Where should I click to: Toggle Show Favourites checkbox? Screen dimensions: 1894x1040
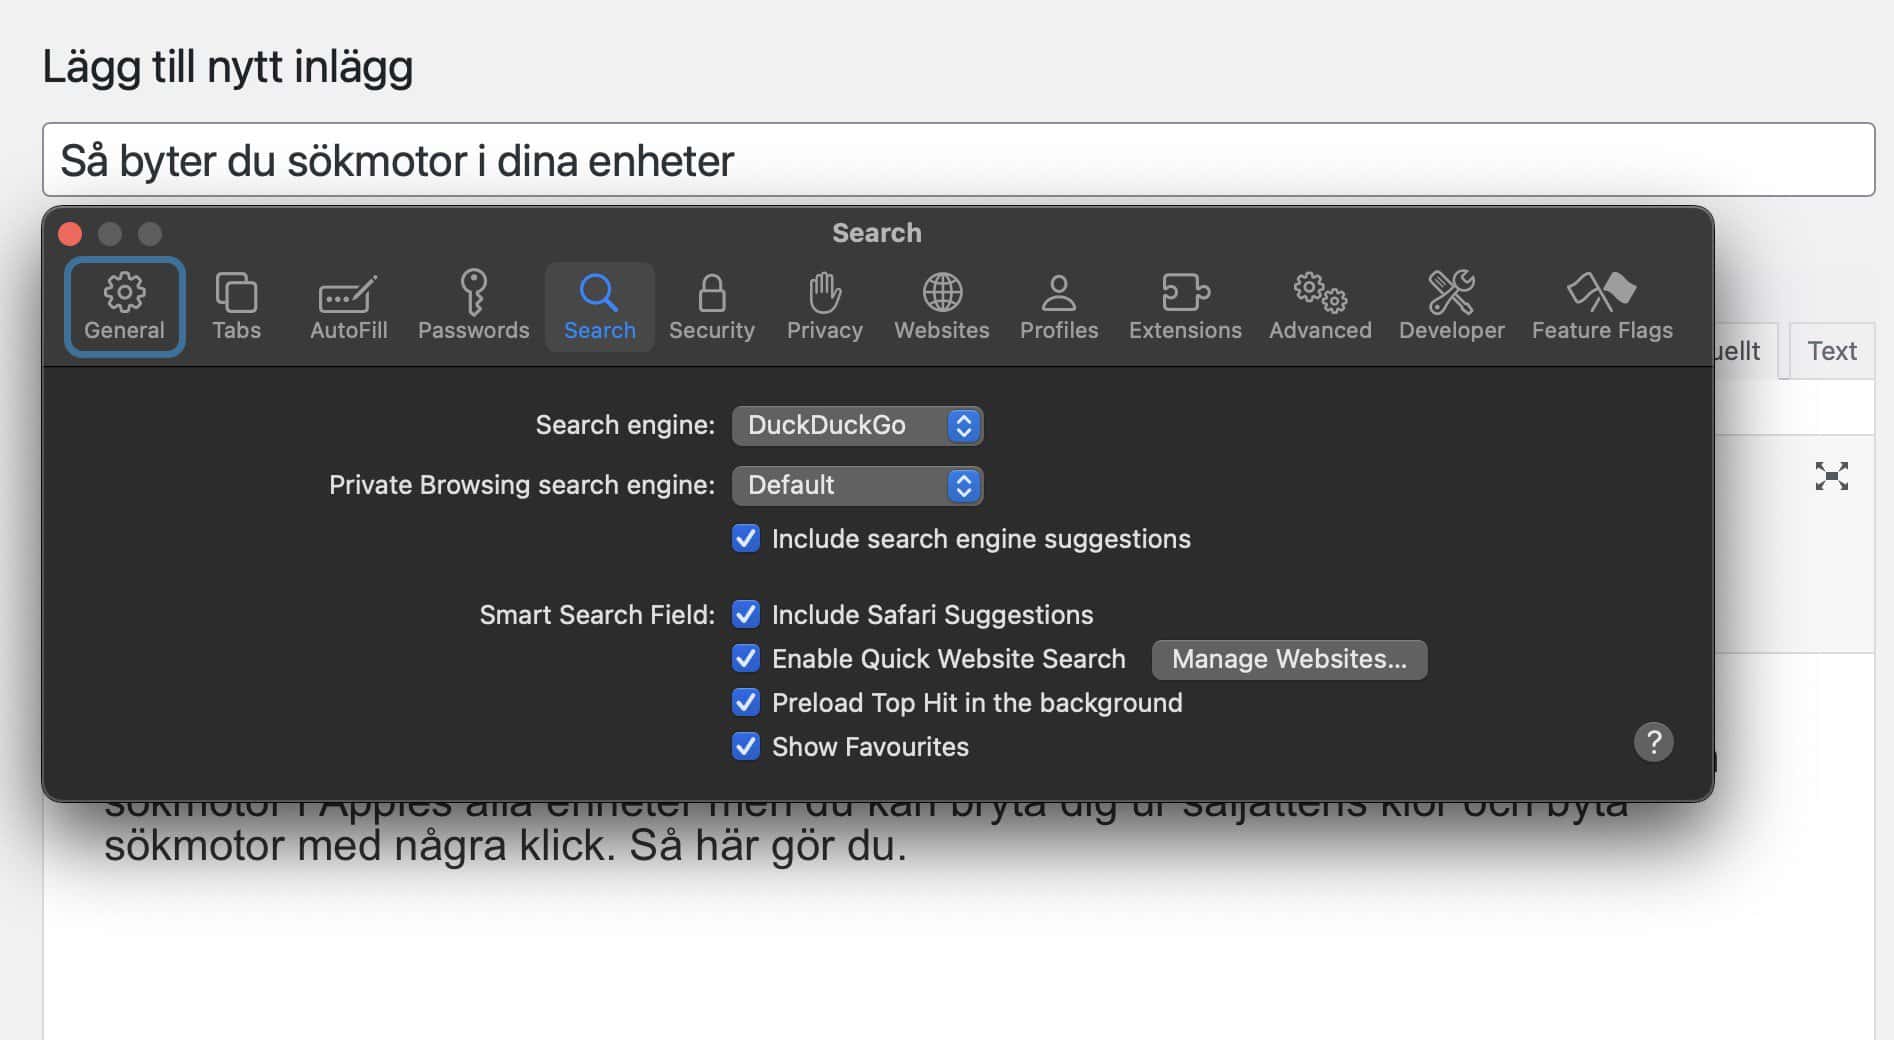(746, 746)
